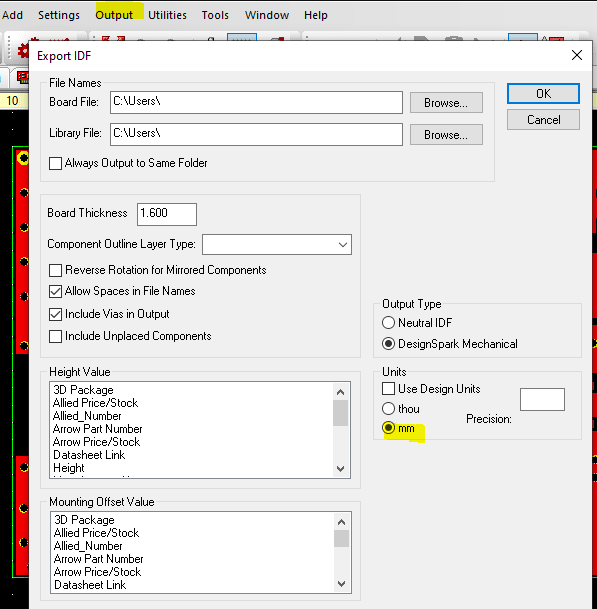Click the Board Thickness value field
Viewport: 597px width, 609px height.
coord(167,214)
